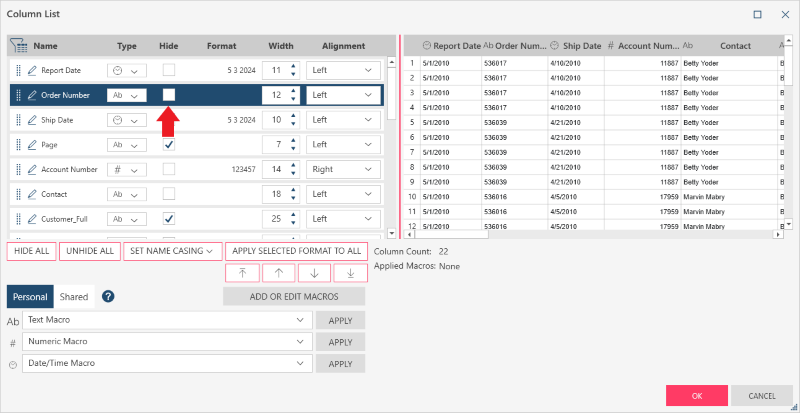
Task: Click the Ship Date column header in preview
Action: point(582,46)
